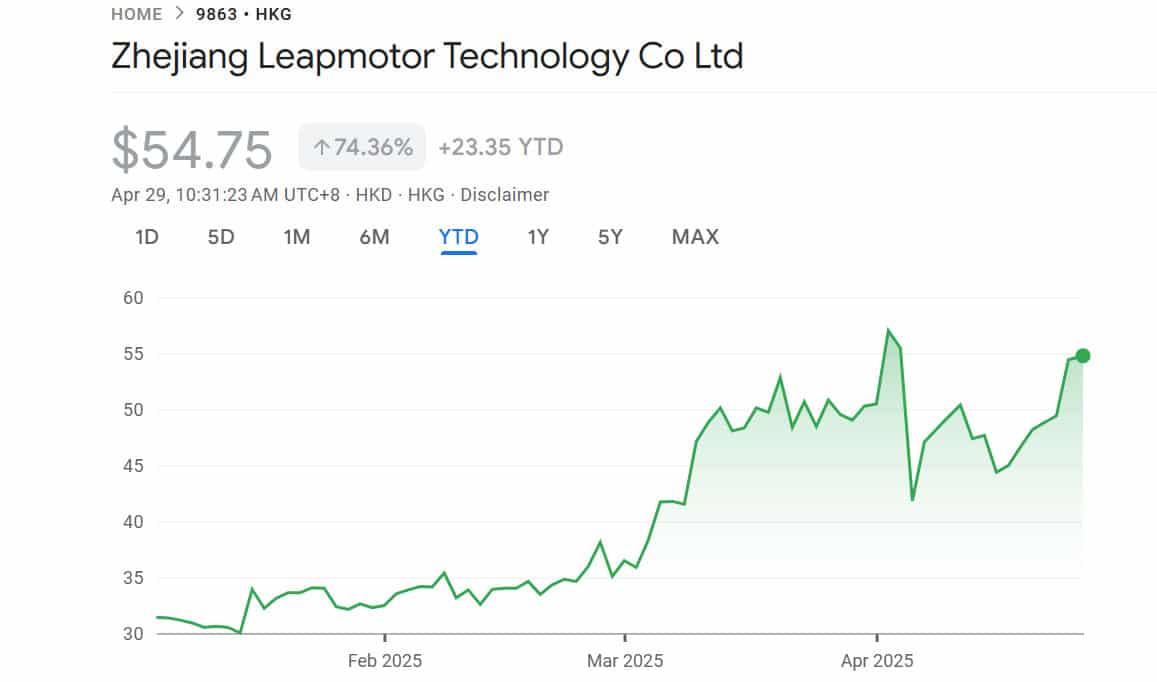Click the green stock price line peak

(x=888, y=328)
